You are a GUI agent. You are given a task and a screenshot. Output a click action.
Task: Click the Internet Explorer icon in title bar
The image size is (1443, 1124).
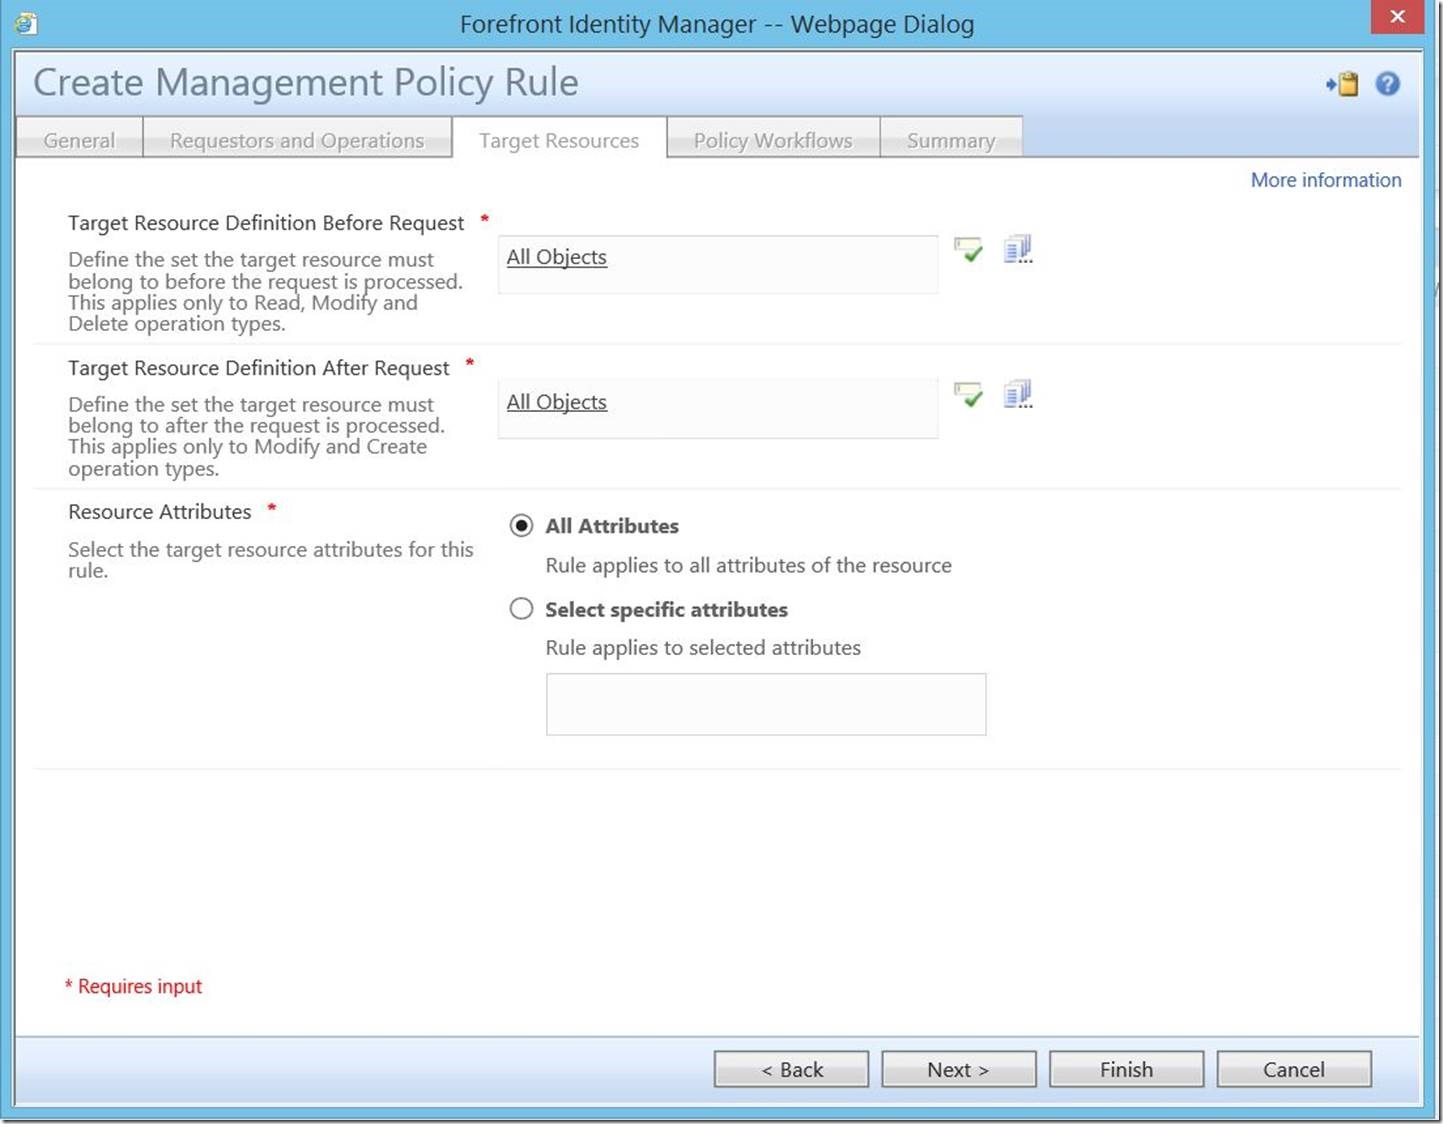pos(26,23)
